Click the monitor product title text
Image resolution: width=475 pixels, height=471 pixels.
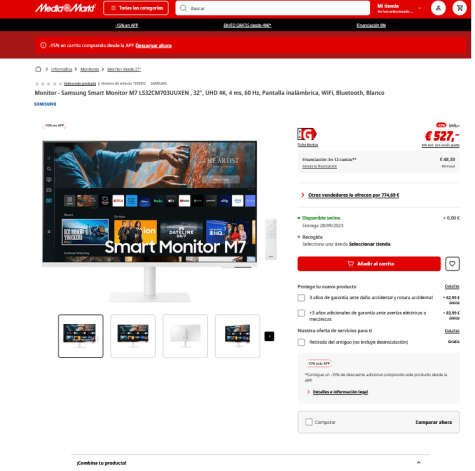[209, 93]
